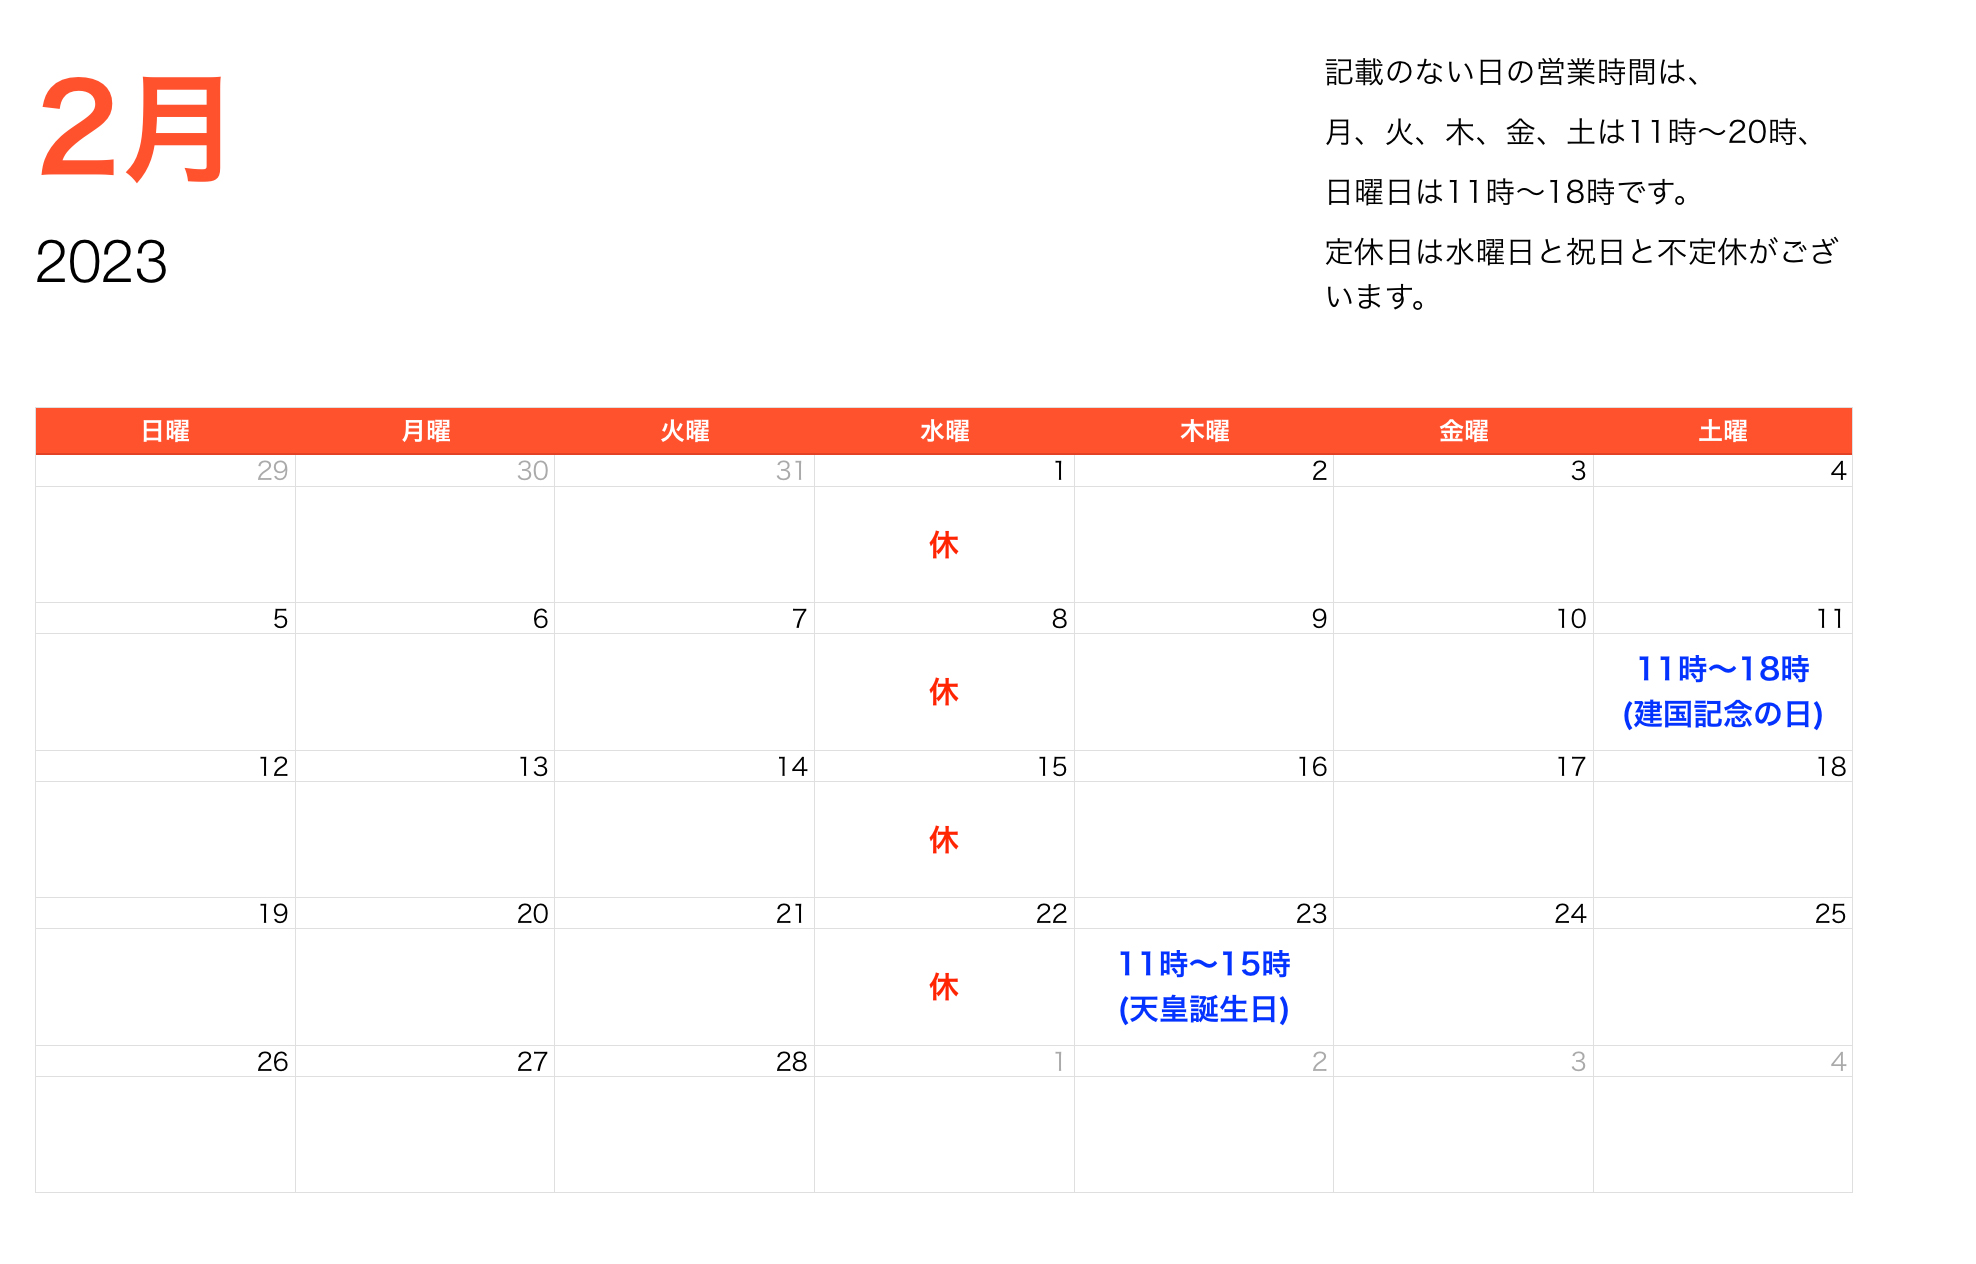
Task: Select the 水曜 column header
Action: (945, 431)
